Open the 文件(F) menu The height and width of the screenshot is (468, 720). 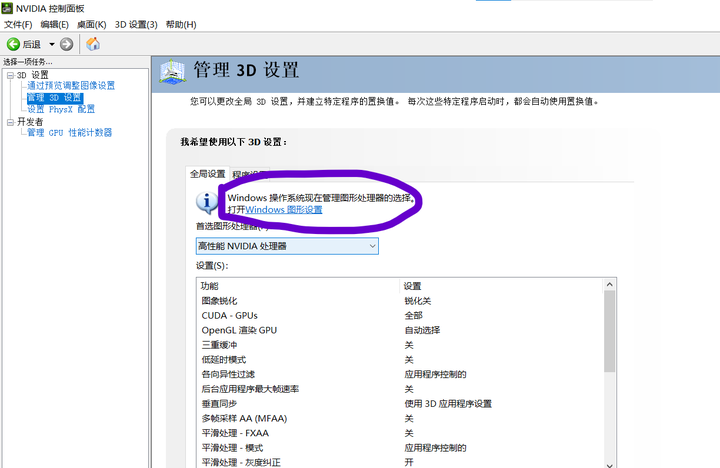[18, 25]
